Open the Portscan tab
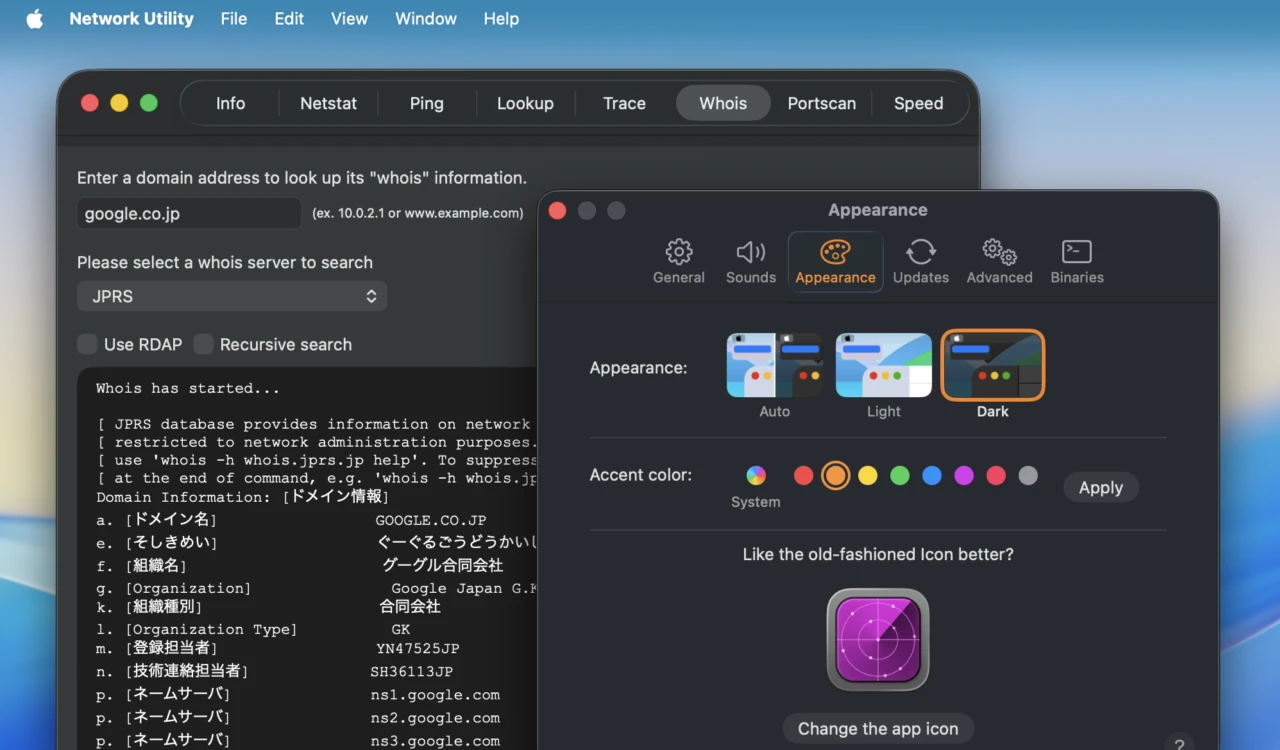Viewport: 1280px width, 750px height. point(821,103)
